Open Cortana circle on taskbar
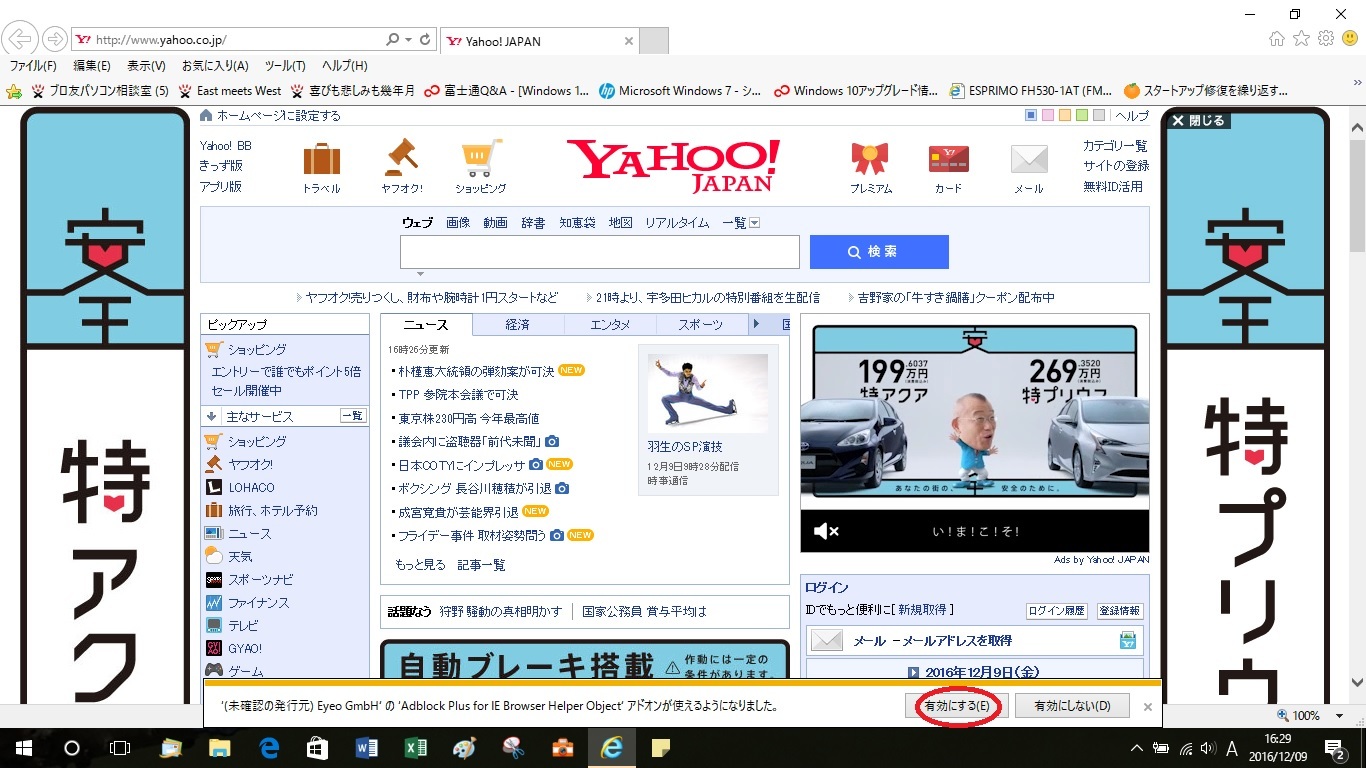 pos(71,748)
